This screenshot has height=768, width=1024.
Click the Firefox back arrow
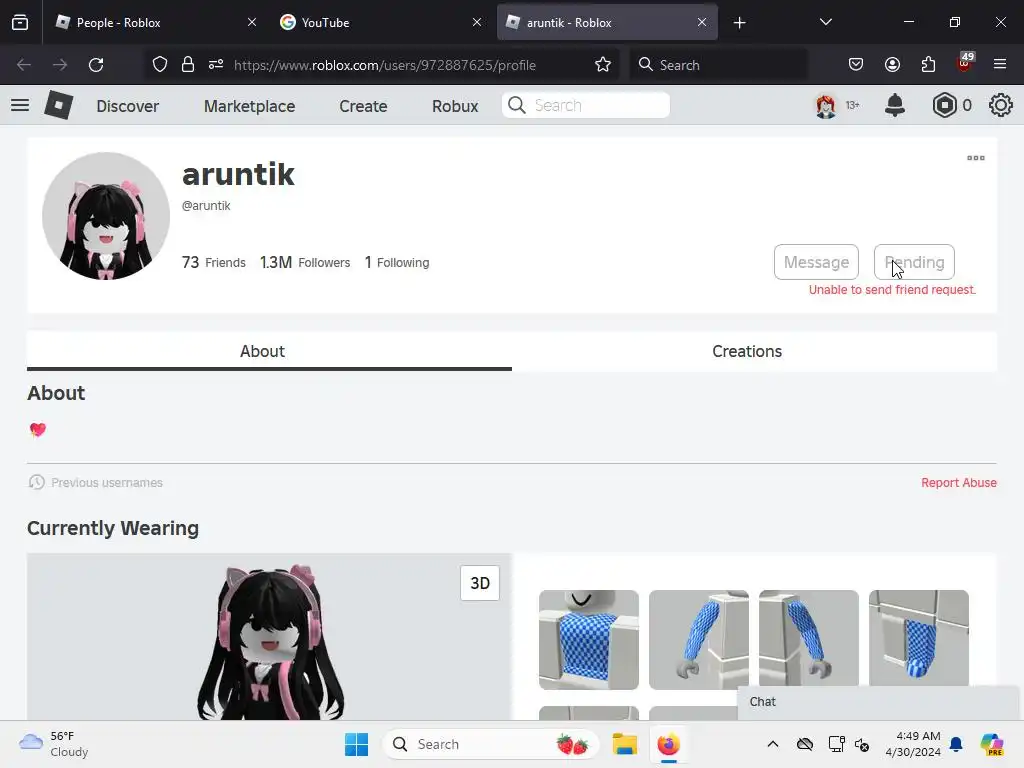[x=24, y=65]
